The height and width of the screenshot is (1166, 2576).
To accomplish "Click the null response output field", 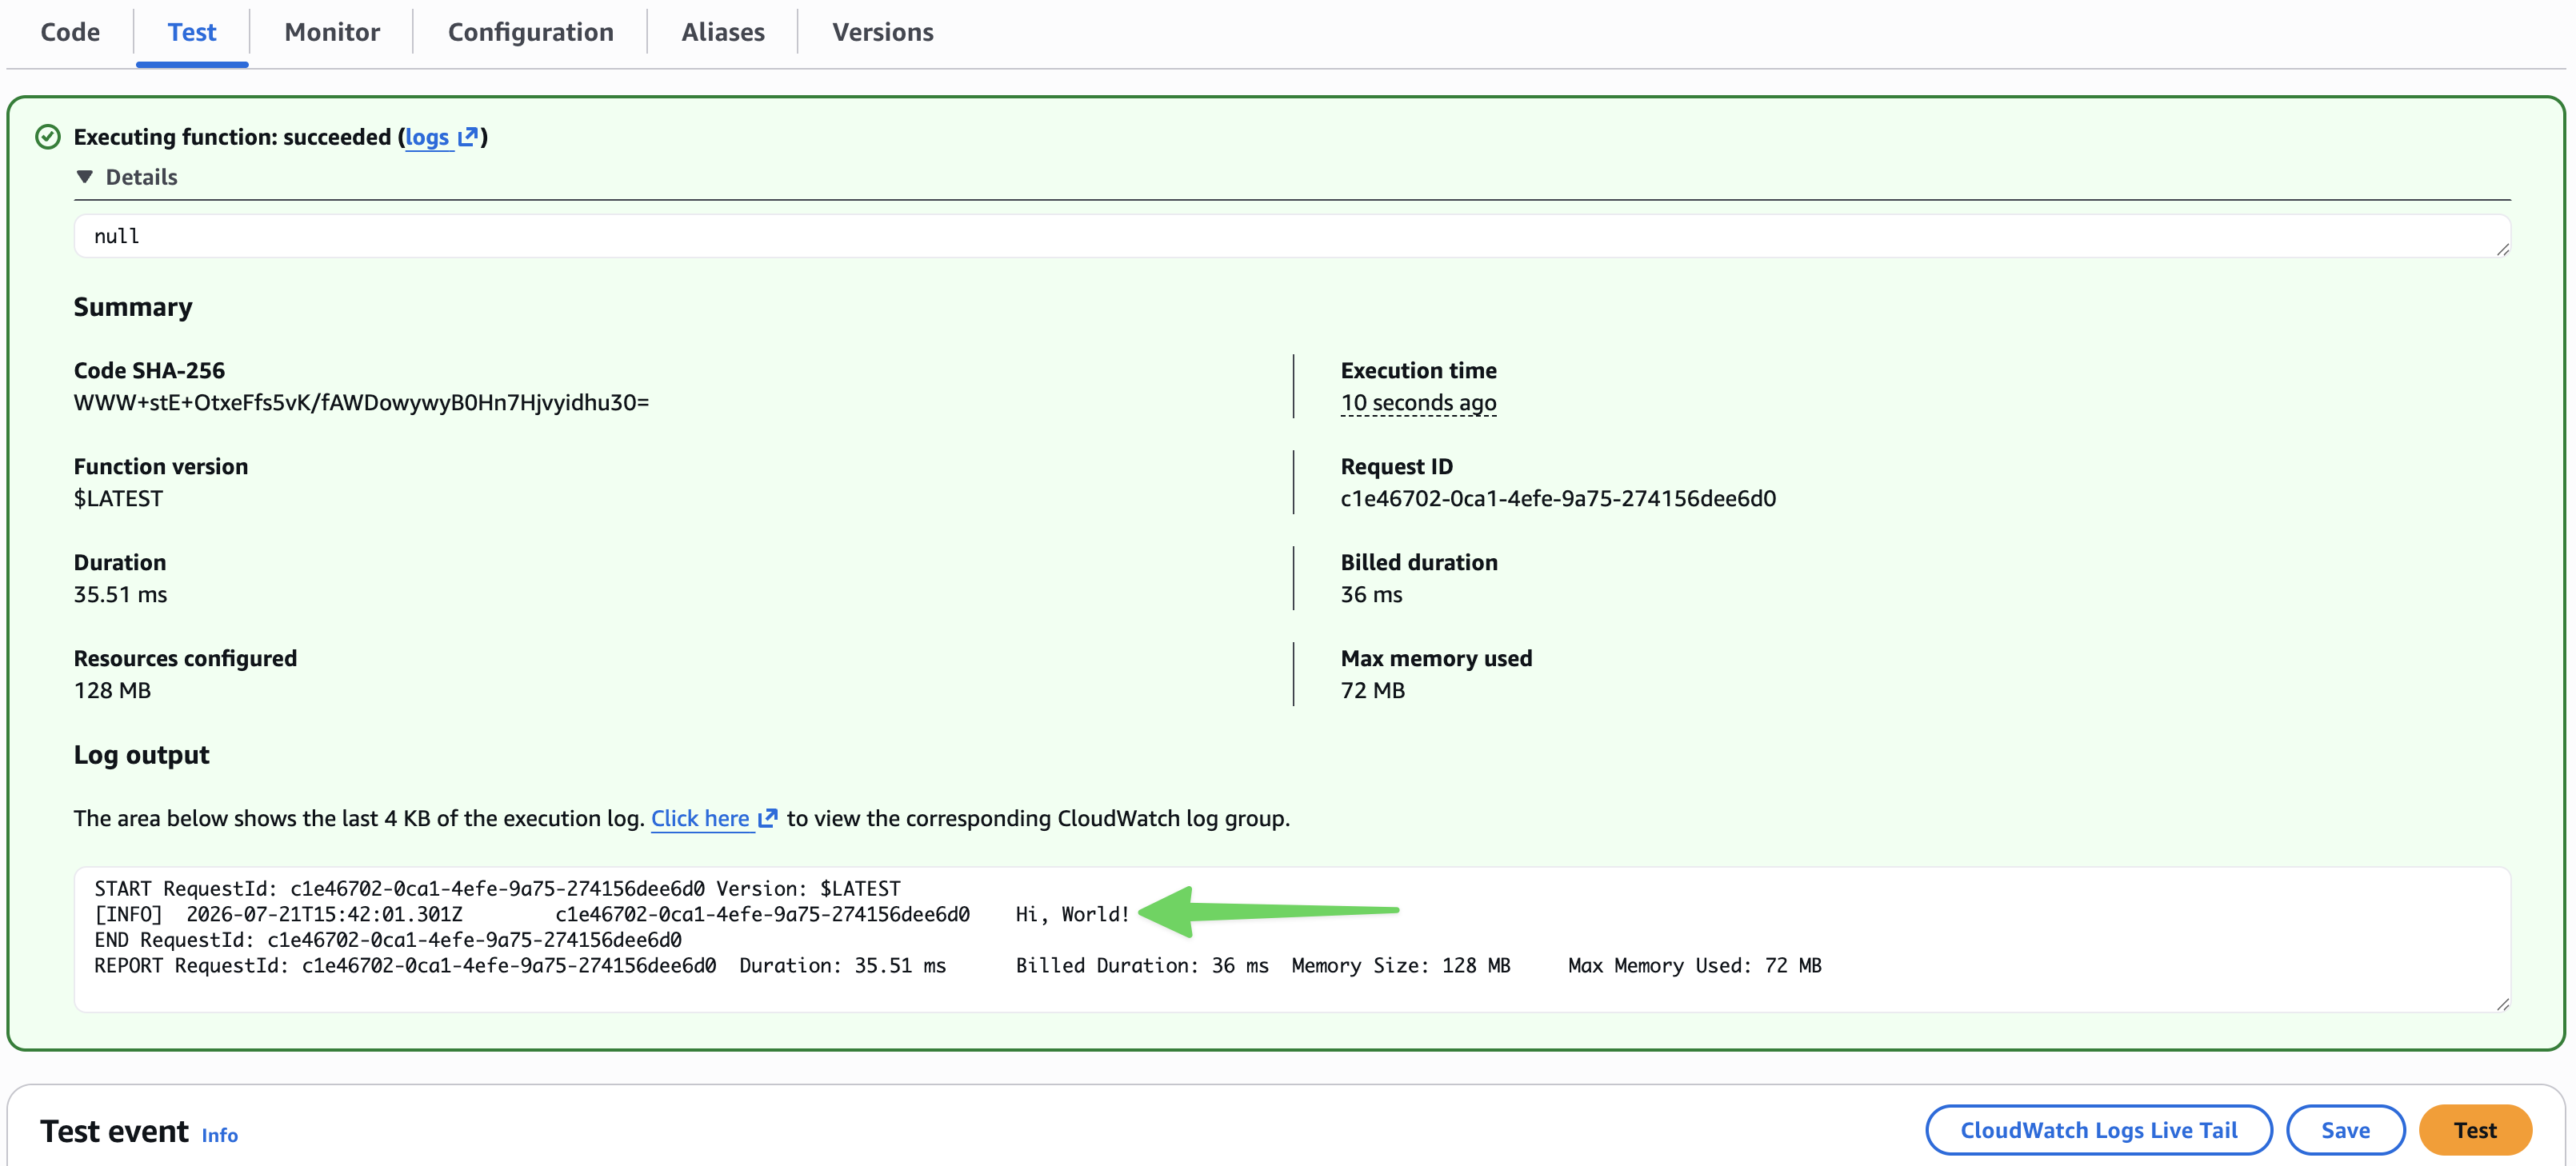I will 1292,236.
